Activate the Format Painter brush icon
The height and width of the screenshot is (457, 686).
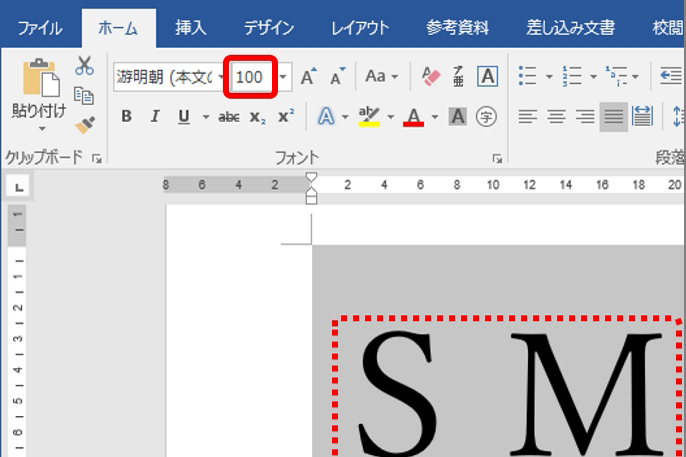[84, 125]
